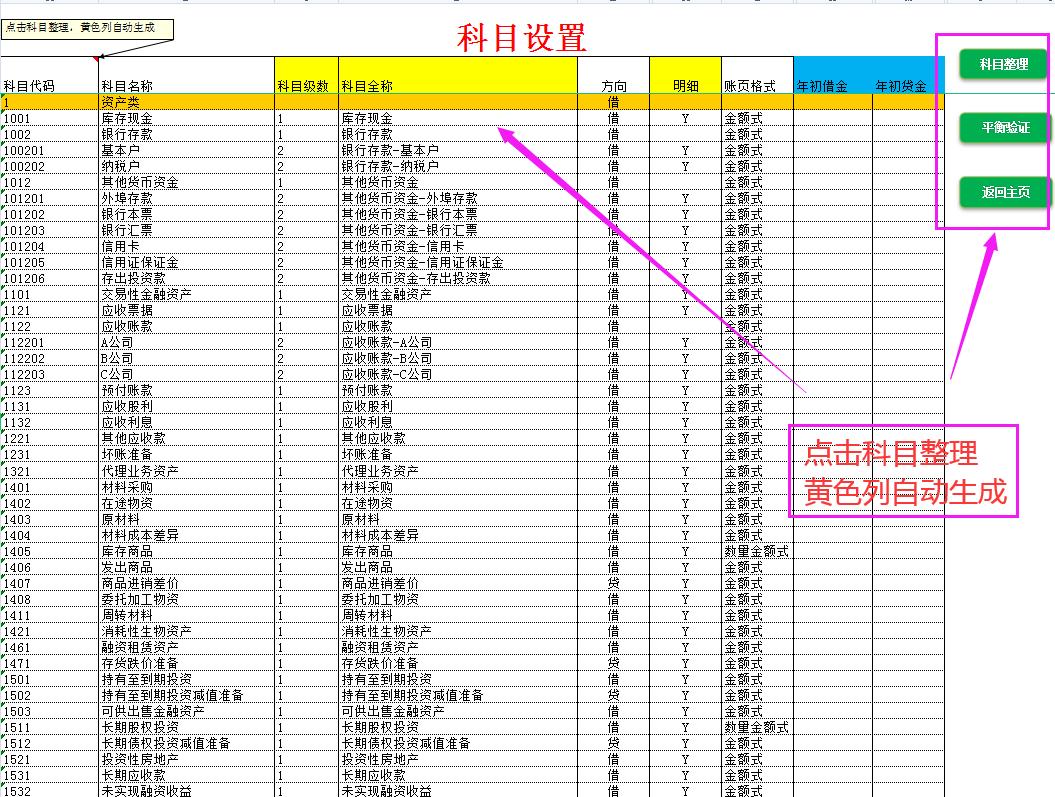
Task: Click the 返回主页 green button
Action: 1005,192
